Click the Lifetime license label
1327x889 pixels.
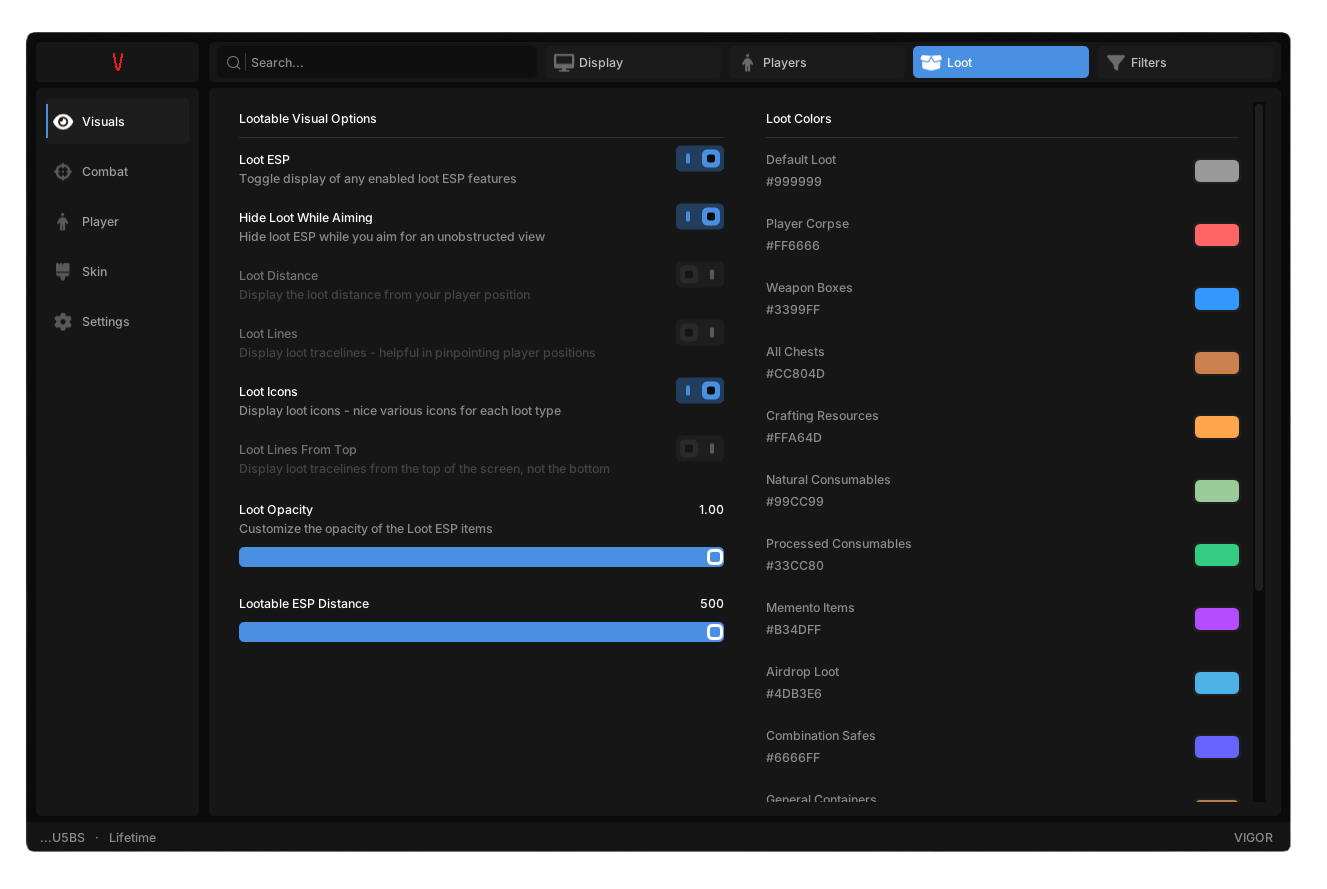click(x=132, y=838)
